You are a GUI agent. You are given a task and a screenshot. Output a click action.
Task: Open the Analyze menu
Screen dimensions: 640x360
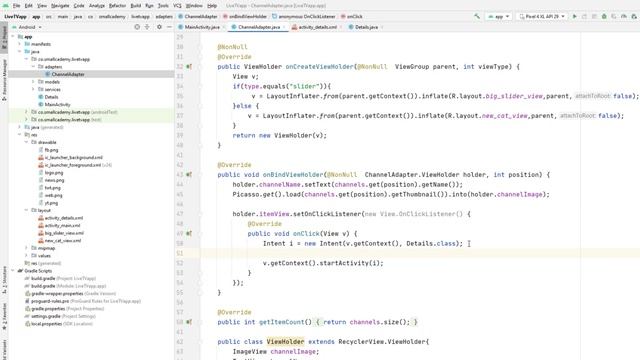point(97,6)
